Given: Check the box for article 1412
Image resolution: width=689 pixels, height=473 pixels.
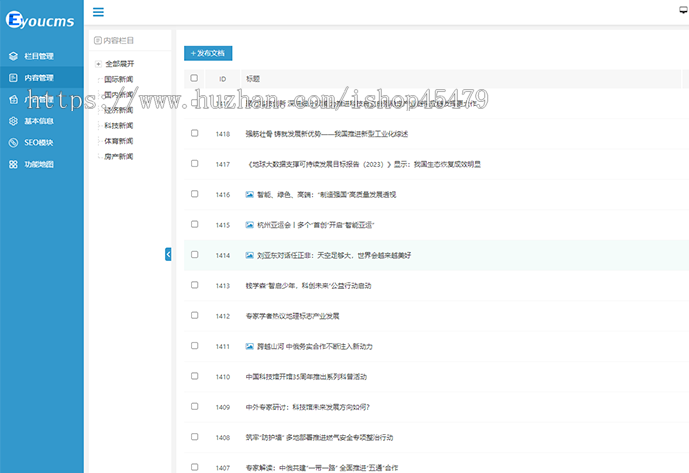Looking at the screenshot, I should pos(195,315).
